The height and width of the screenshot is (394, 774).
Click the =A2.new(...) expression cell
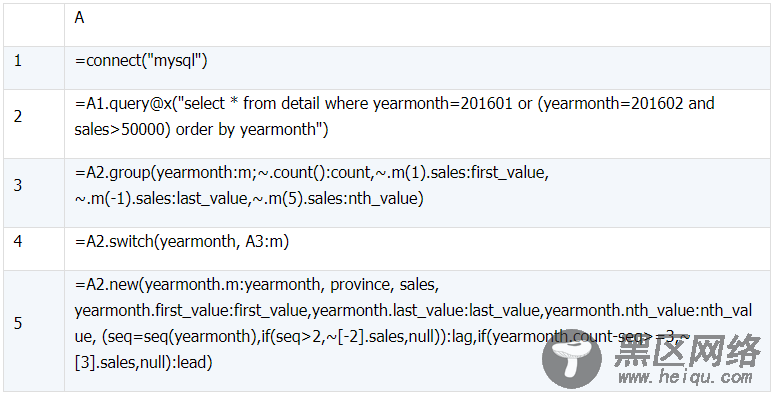click(418, 330)
